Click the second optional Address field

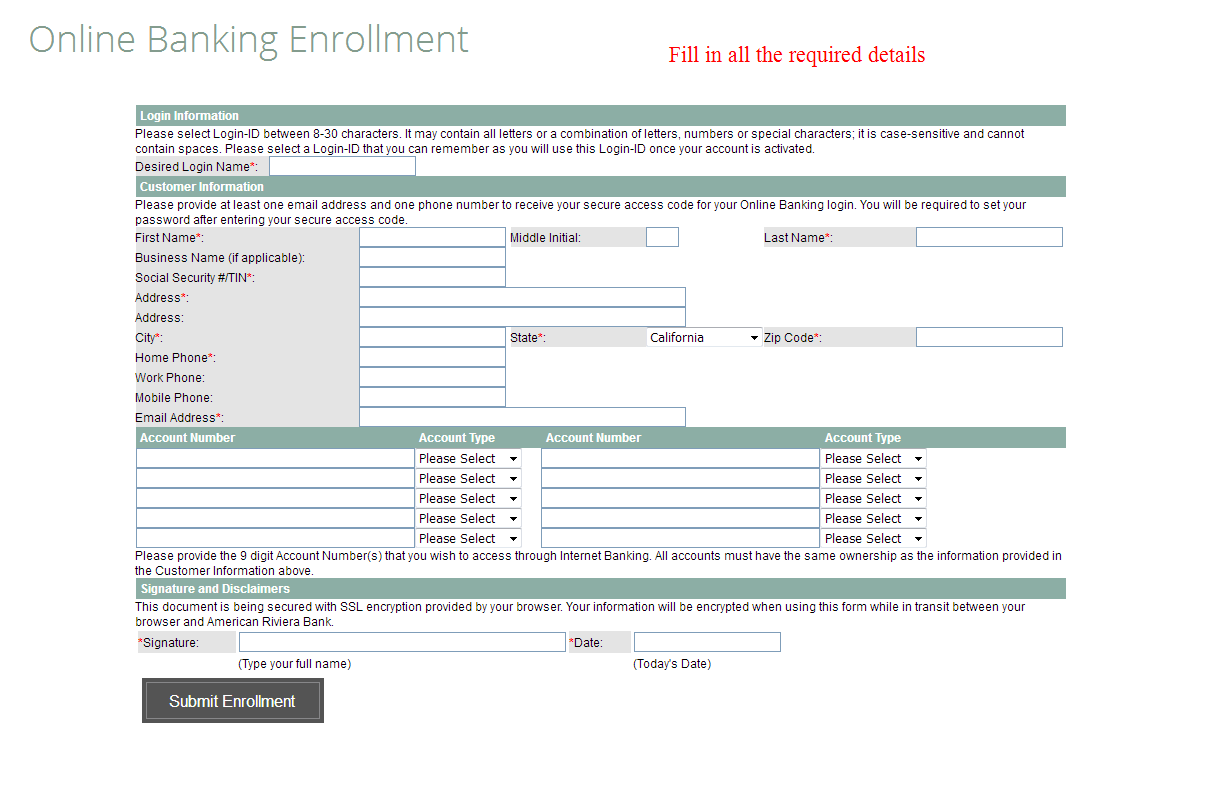522,317
